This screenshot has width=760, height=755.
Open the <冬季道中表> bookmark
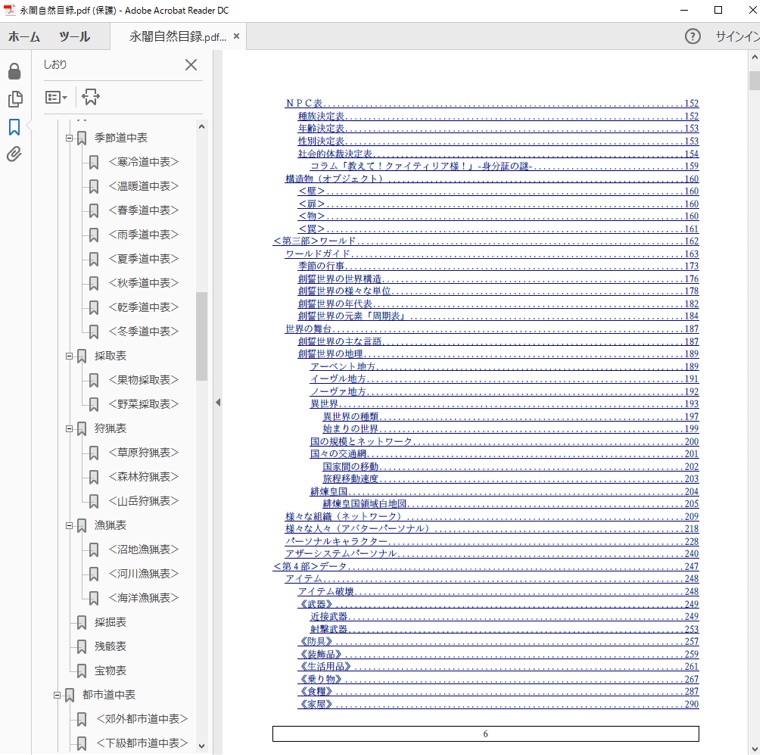point(143,331)
